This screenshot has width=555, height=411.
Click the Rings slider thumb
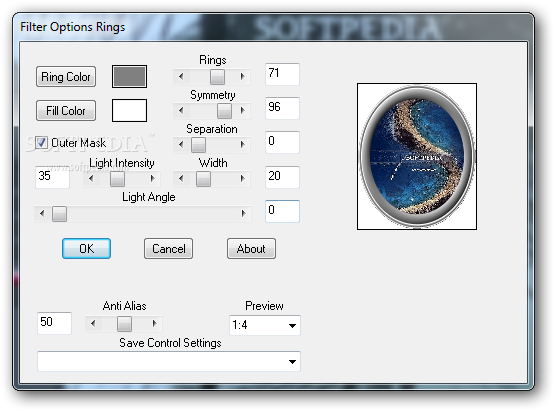pyautogui.click(x=217, y=76)
